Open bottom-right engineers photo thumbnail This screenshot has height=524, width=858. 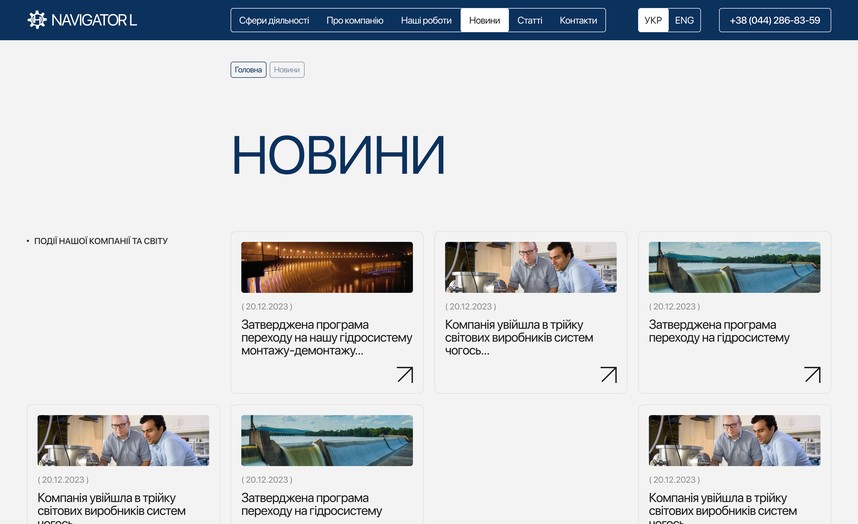coord(734,440)
